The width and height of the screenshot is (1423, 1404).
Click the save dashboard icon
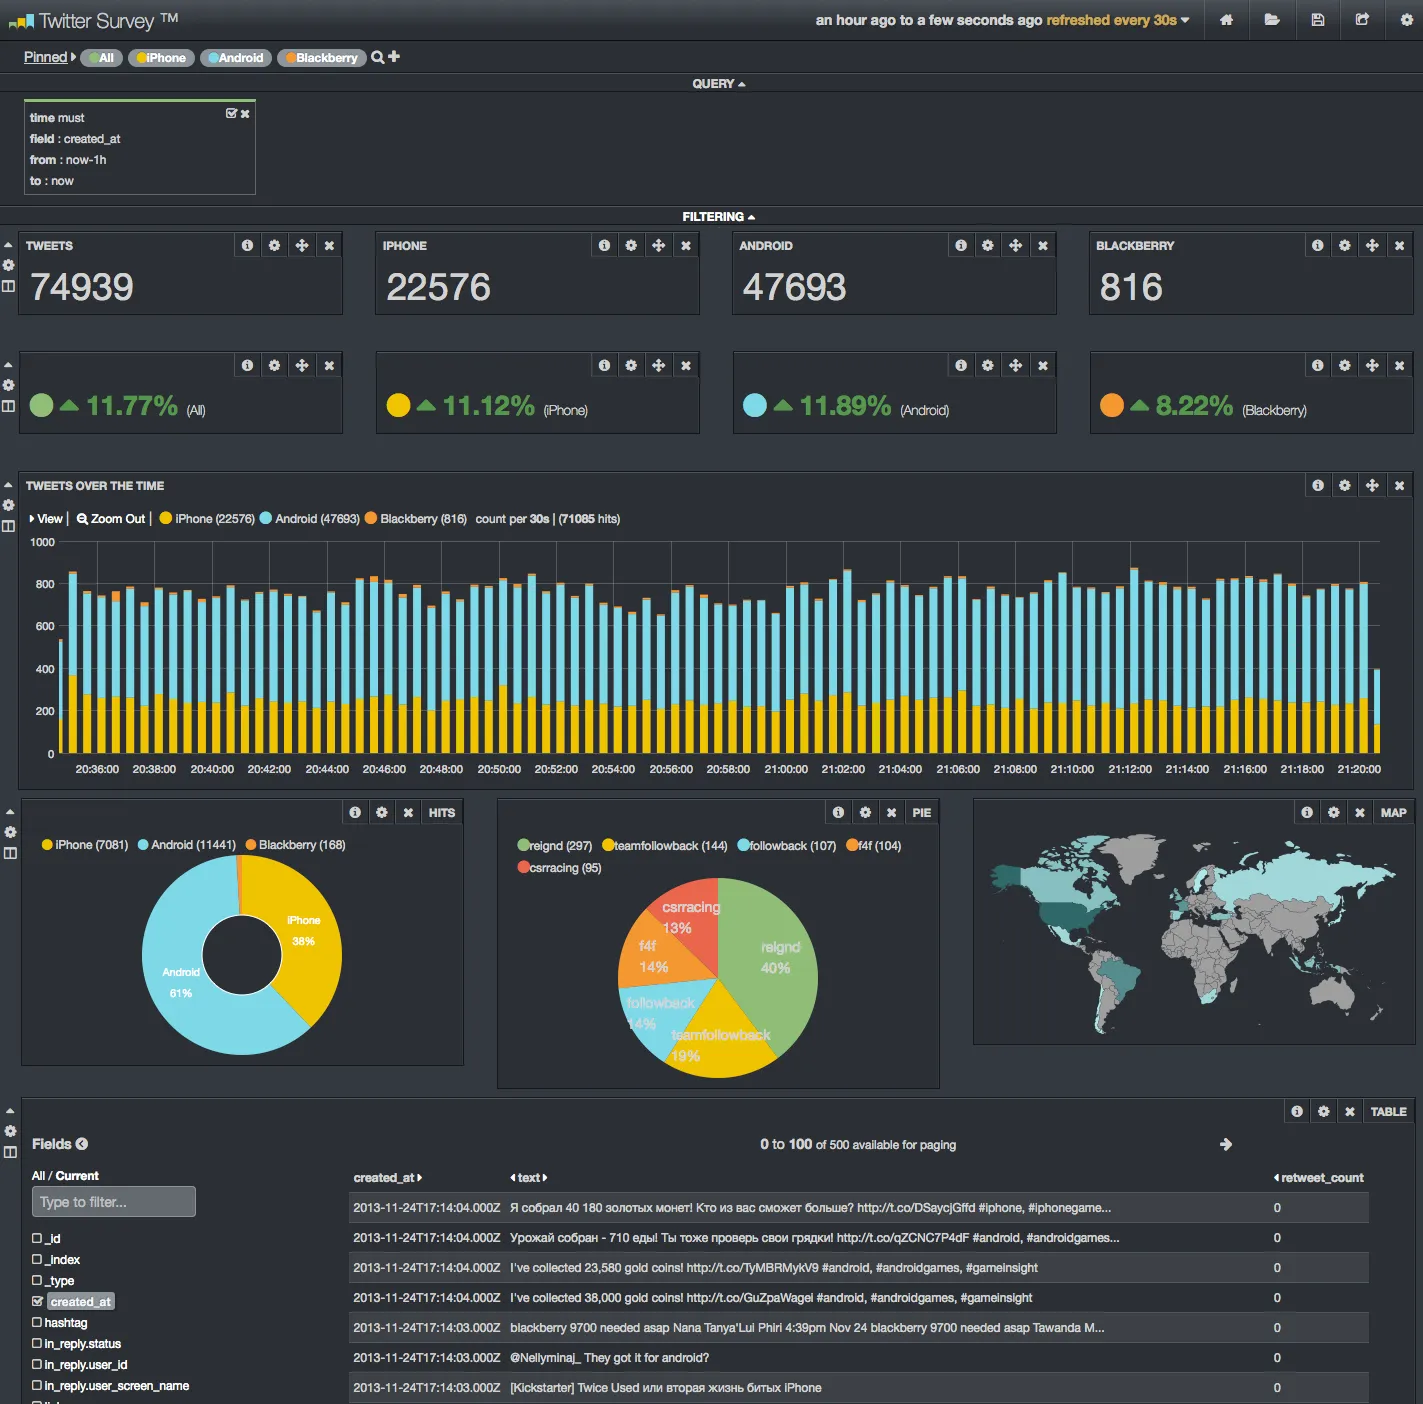click(x=1318, y=20)
